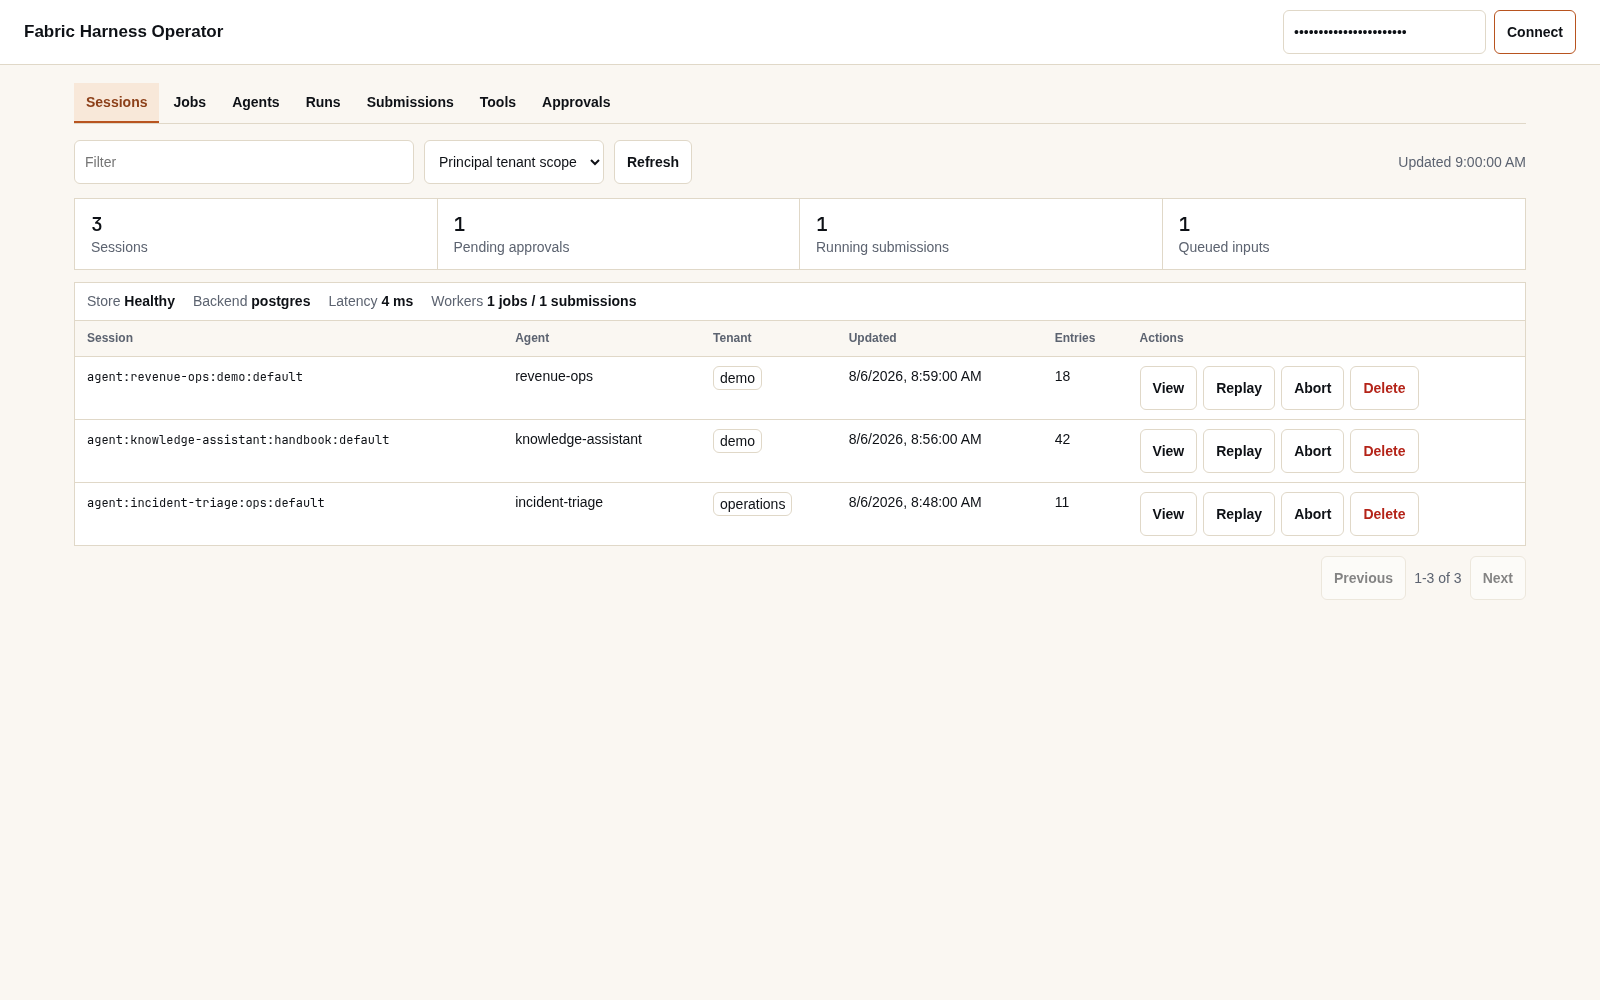Abort the knowledge-assistant session
This screenshot has height=1000, width=1600.
[x=1312, y=451]
